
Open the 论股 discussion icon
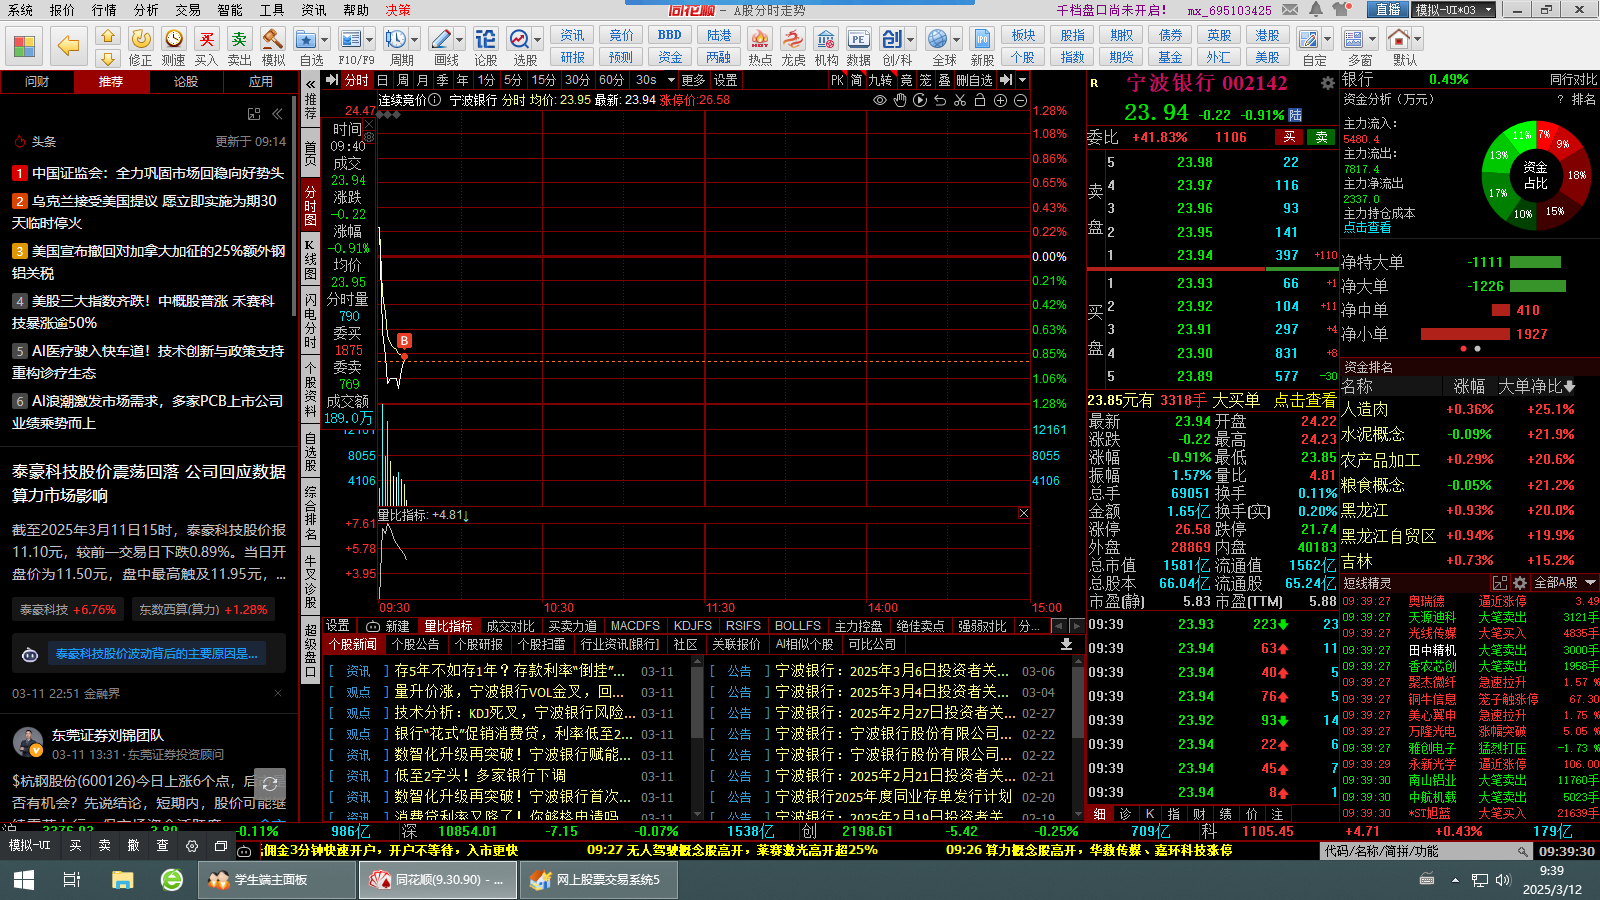click(485, 46)
